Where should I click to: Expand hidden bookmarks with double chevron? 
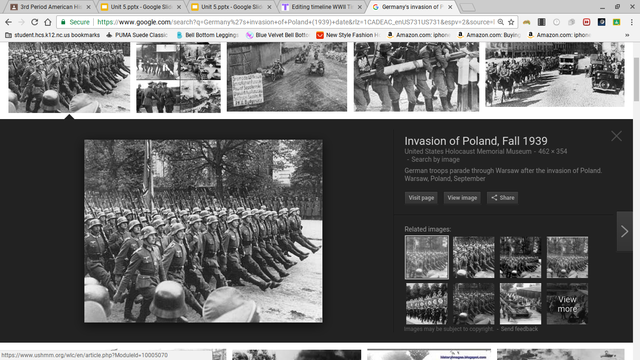(627, 35)
